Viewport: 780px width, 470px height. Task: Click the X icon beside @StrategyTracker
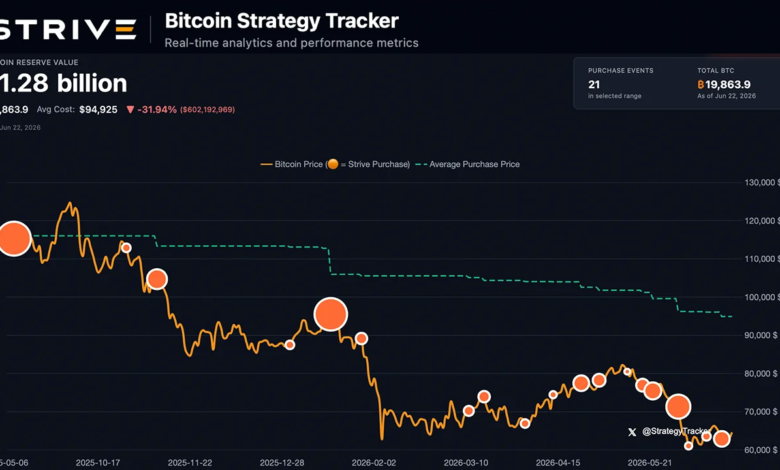(x=632, y=432)
